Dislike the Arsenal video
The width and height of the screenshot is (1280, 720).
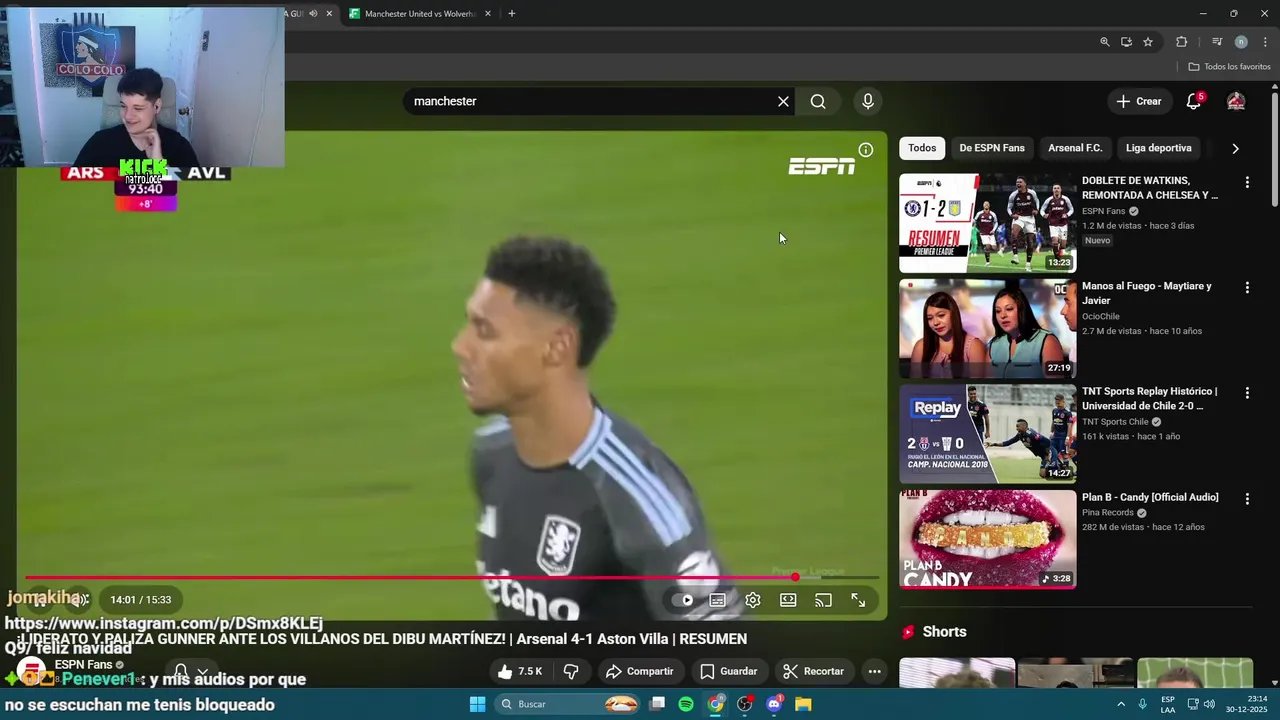click(x=571, y=671)
